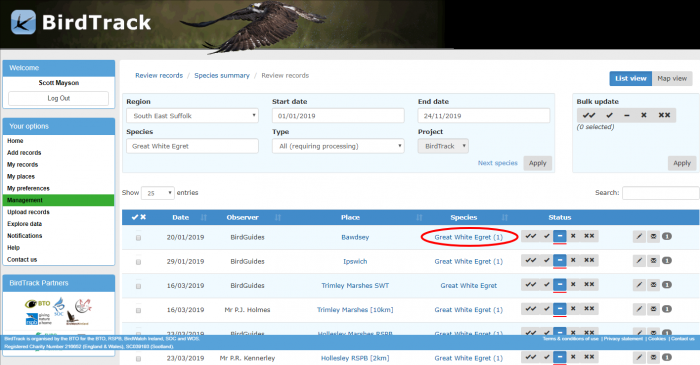Switch to Map view tab

(x=672, y=79)
